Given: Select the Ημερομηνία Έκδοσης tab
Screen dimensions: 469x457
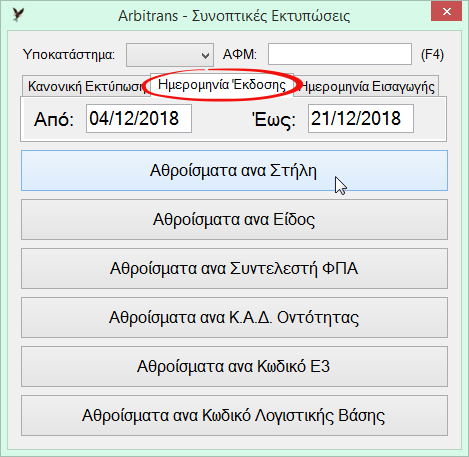Looking at the screenshot, I should (222, 85).
